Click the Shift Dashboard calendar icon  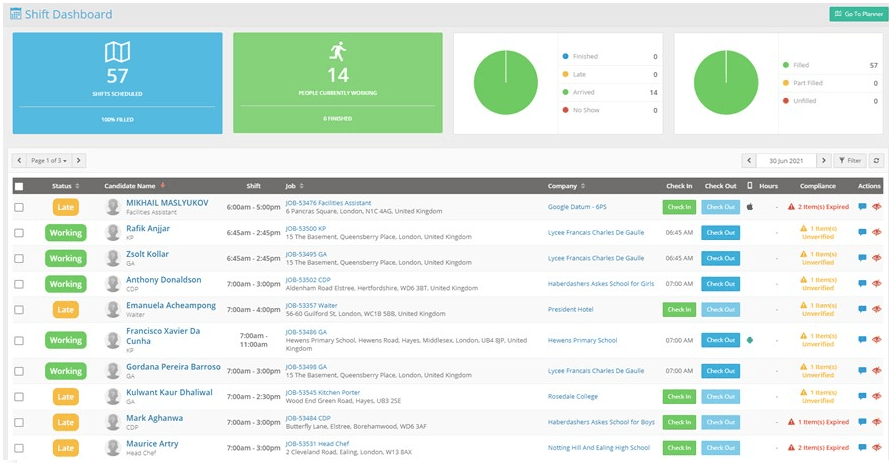coord(15,14)
